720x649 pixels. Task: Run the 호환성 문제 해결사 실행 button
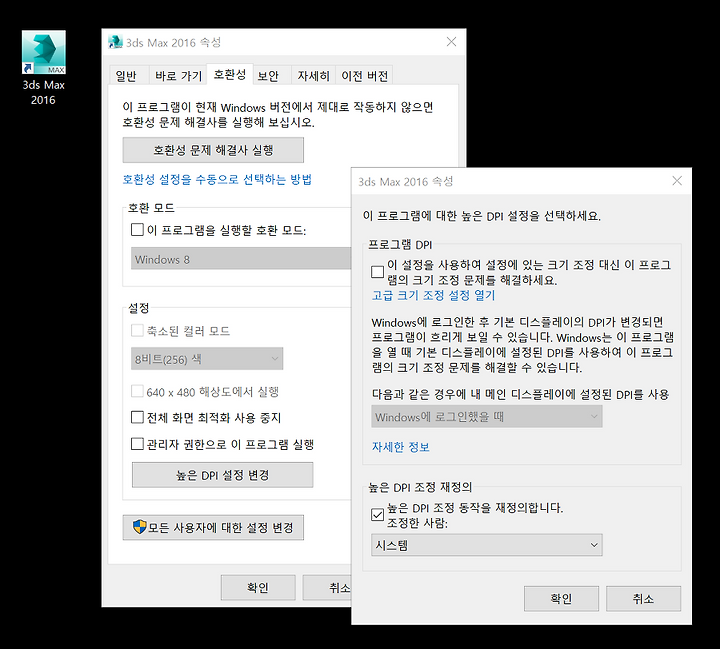pyautogui.click(x=213, y=150)
